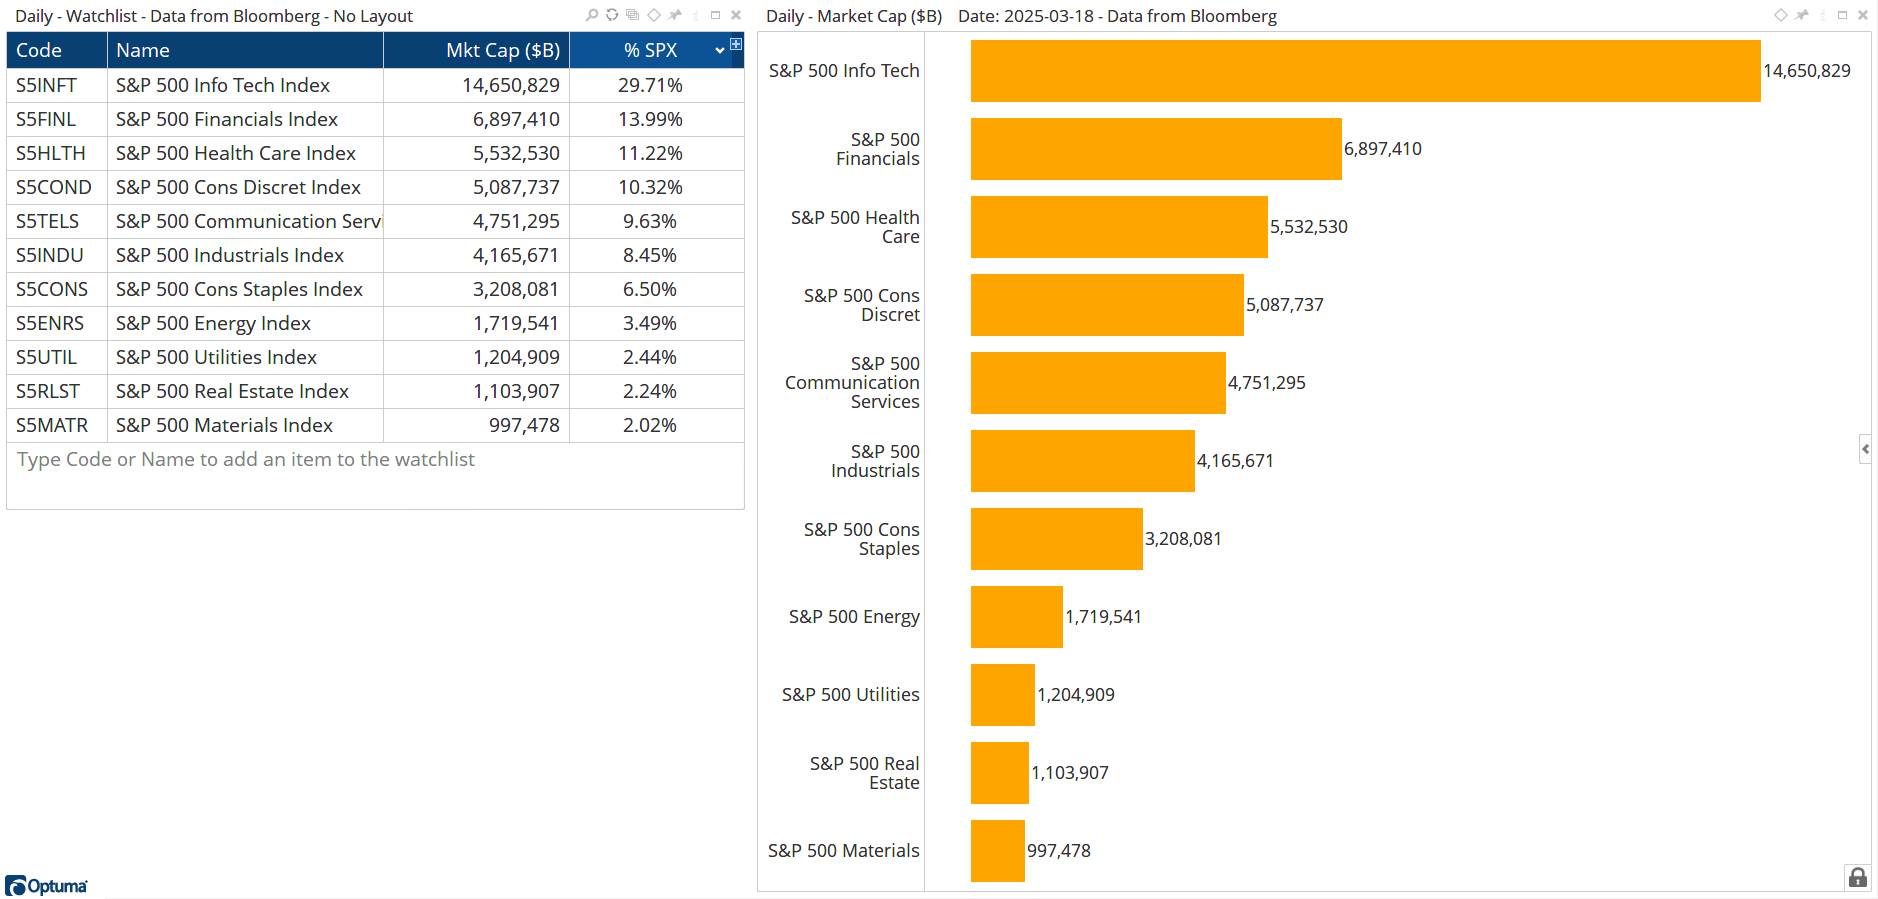Click the refresh icon in Watchlist panel
This screenshot has width=1878, height=899.
612,15
